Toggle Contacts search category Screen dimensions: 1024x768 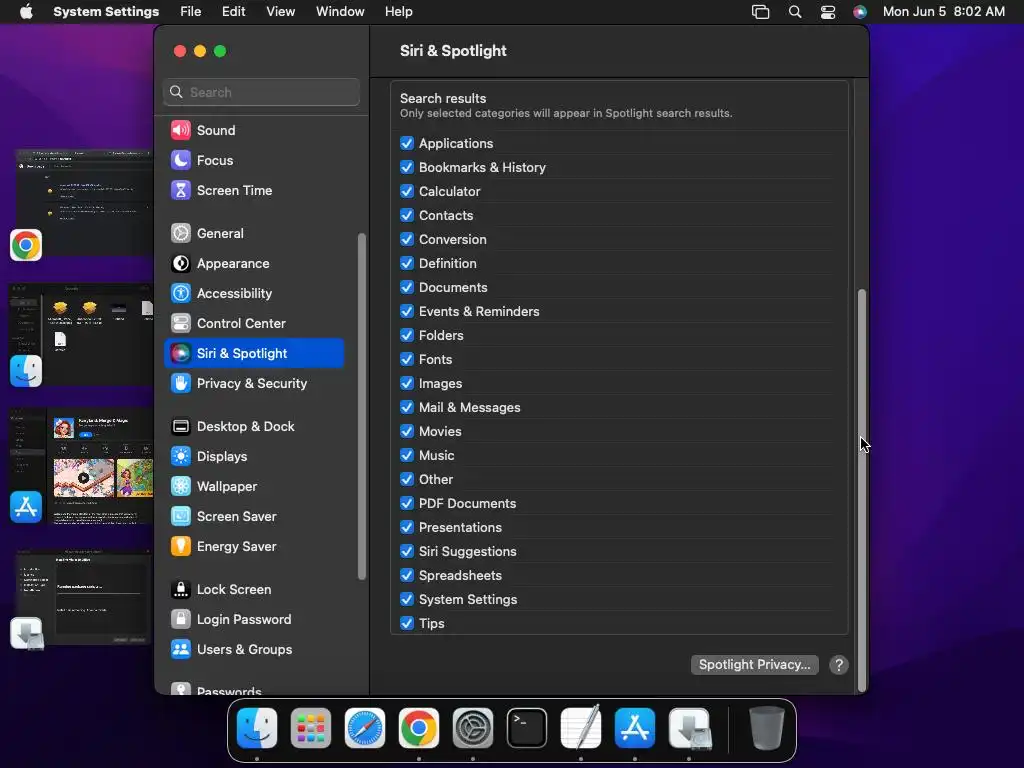[407, 216]
